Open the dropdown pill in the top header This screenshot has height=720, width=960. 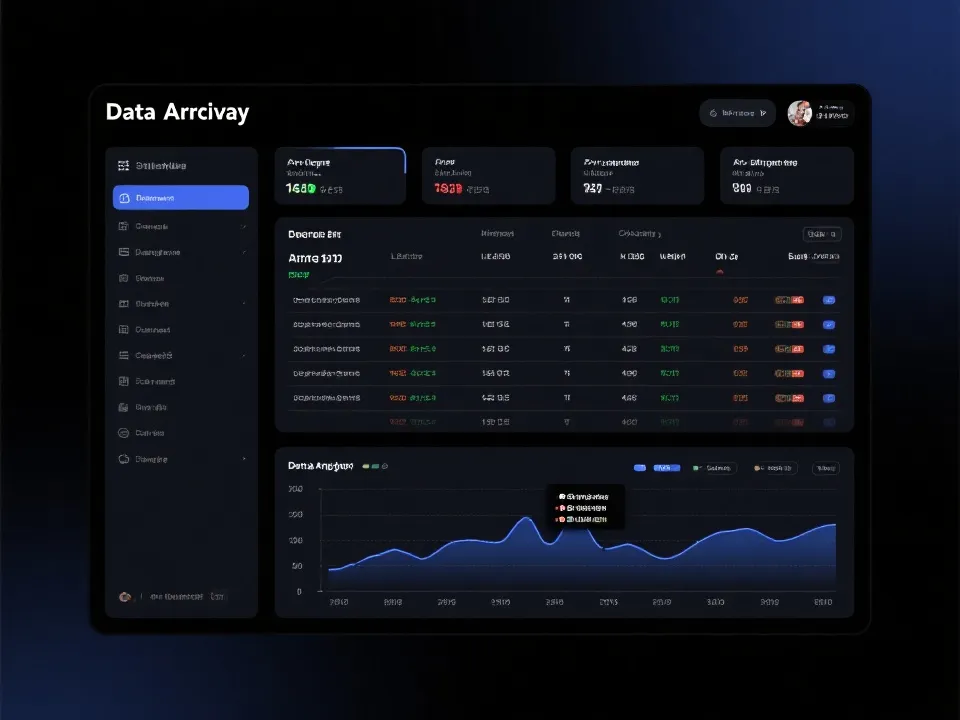737,113
